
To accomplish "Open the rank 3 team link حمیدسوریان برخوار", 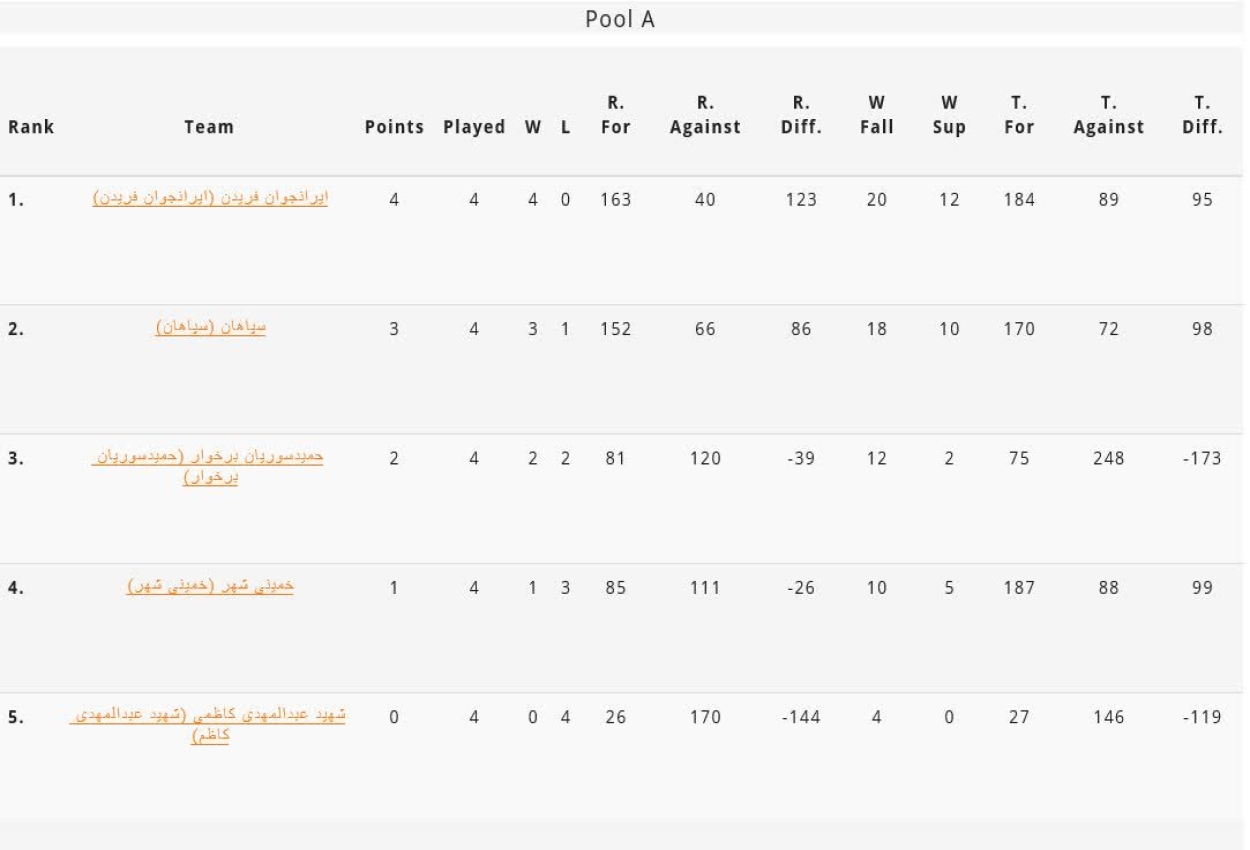I will 210,467.
